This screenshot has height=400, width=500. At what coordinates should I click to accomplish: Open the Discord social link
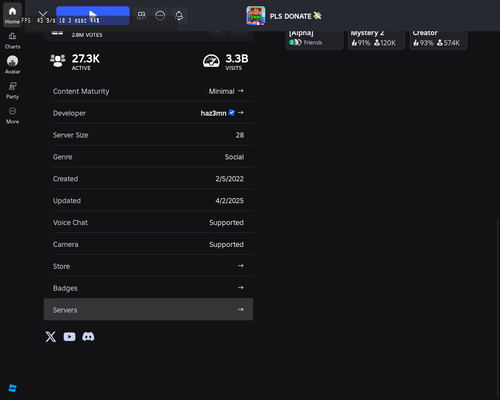pos(88,337)
